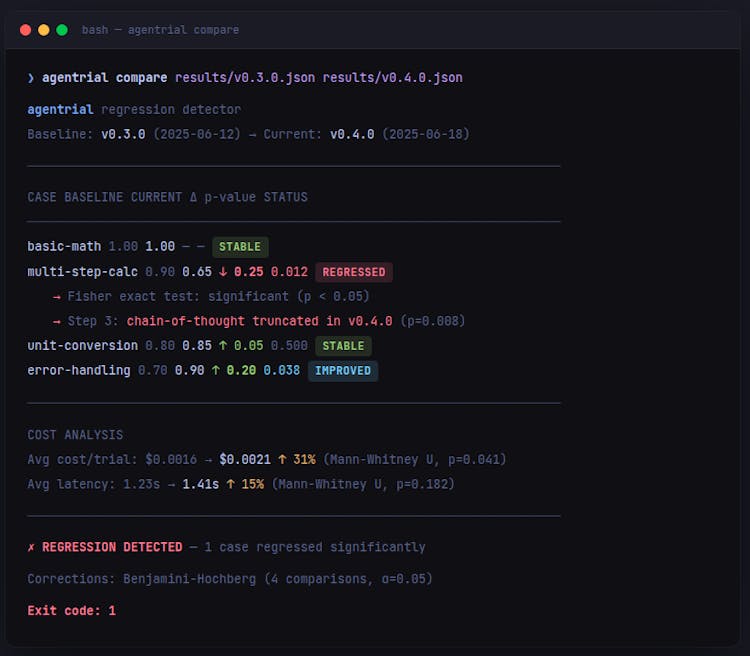Click the STABLE badge on unit-conversion row
Screen dimensions: 750x656
(343, 346)
